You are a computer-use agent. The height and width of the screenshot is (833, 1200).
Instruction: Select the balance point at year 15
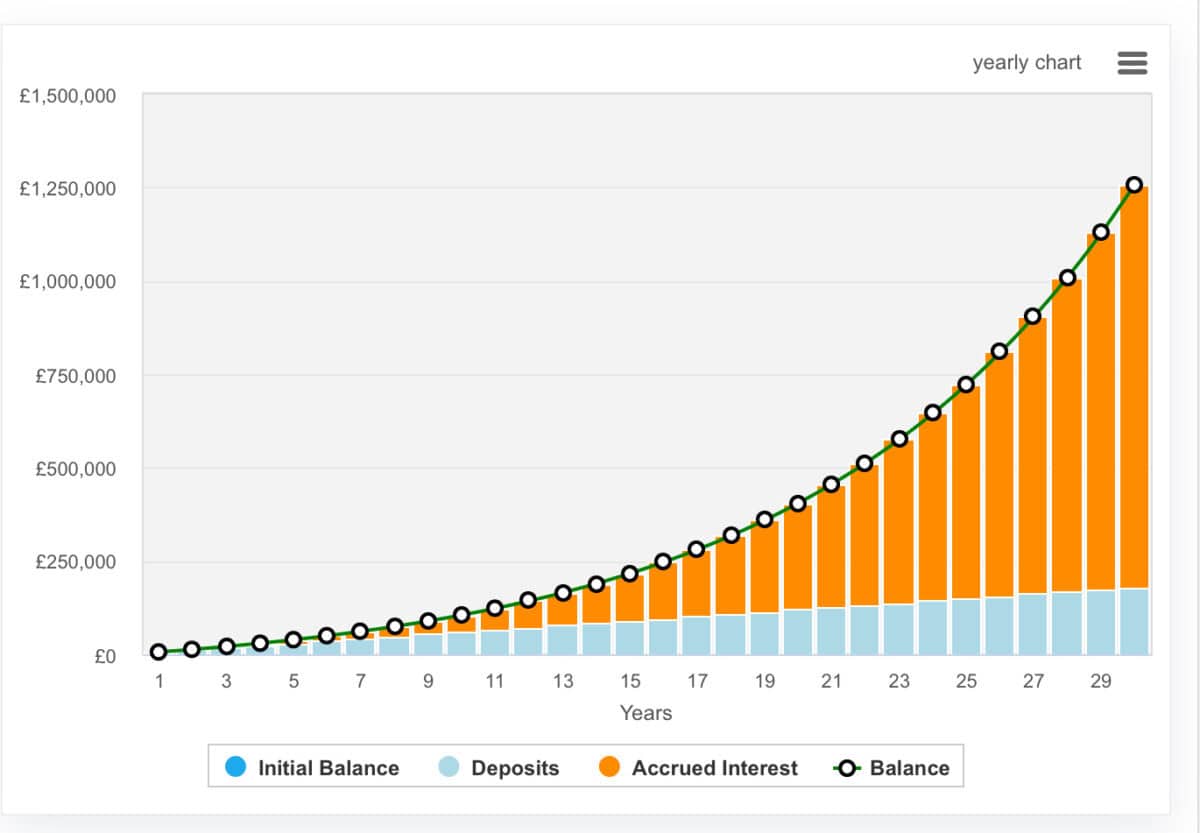pos(629,575)
